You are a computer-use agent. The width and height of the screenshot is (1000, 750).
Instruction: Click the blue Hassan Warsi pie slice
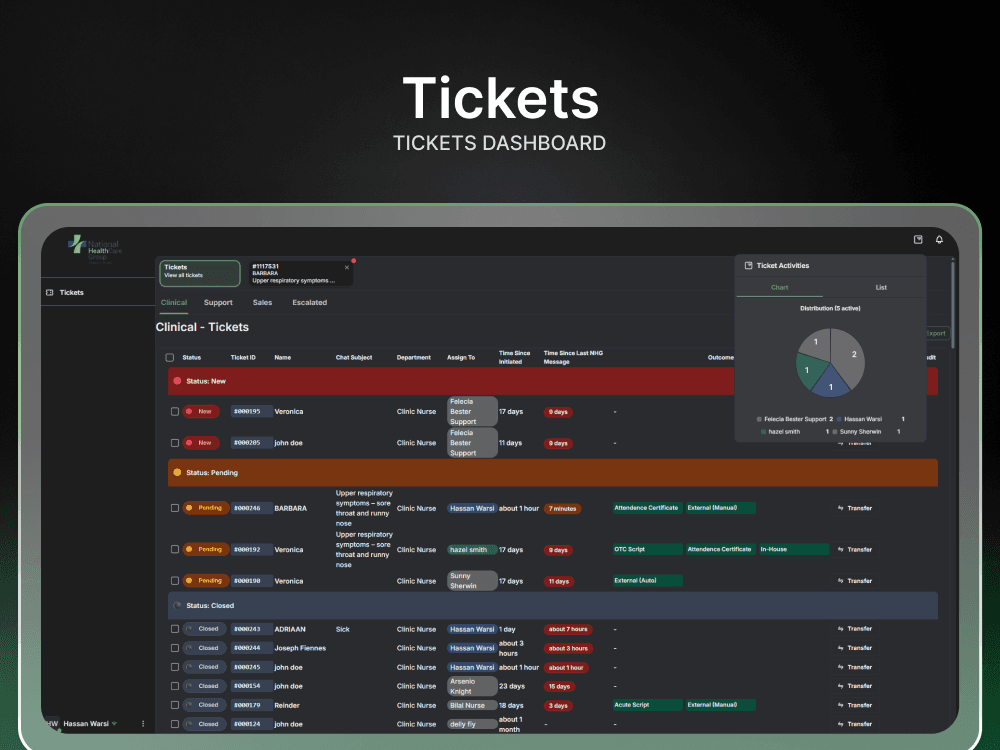[831, 384]
